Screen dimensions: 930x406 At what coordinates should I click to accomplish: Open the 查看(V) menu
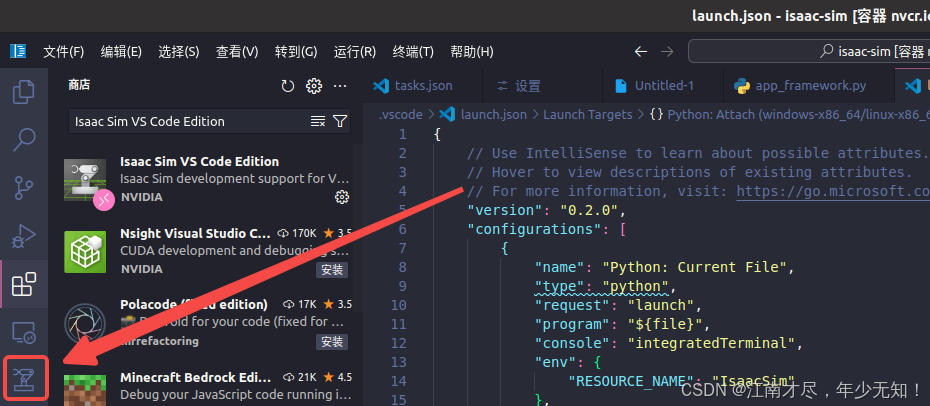click(237, 52)
